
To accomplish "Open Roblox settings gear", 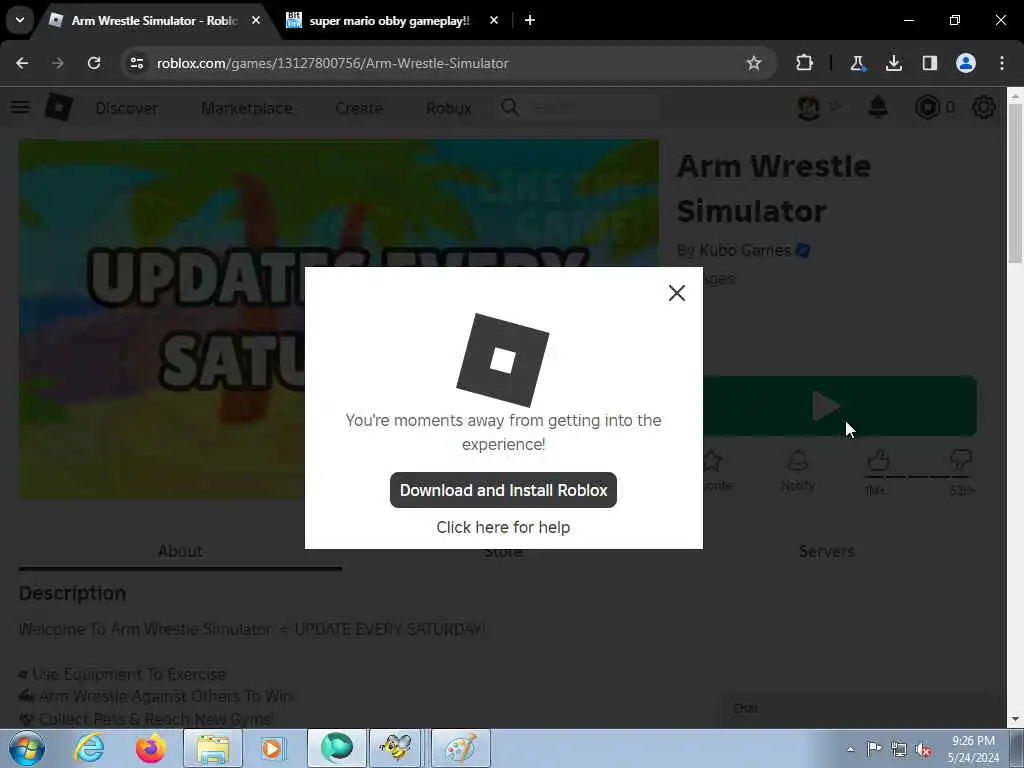I will pos(983,107).
